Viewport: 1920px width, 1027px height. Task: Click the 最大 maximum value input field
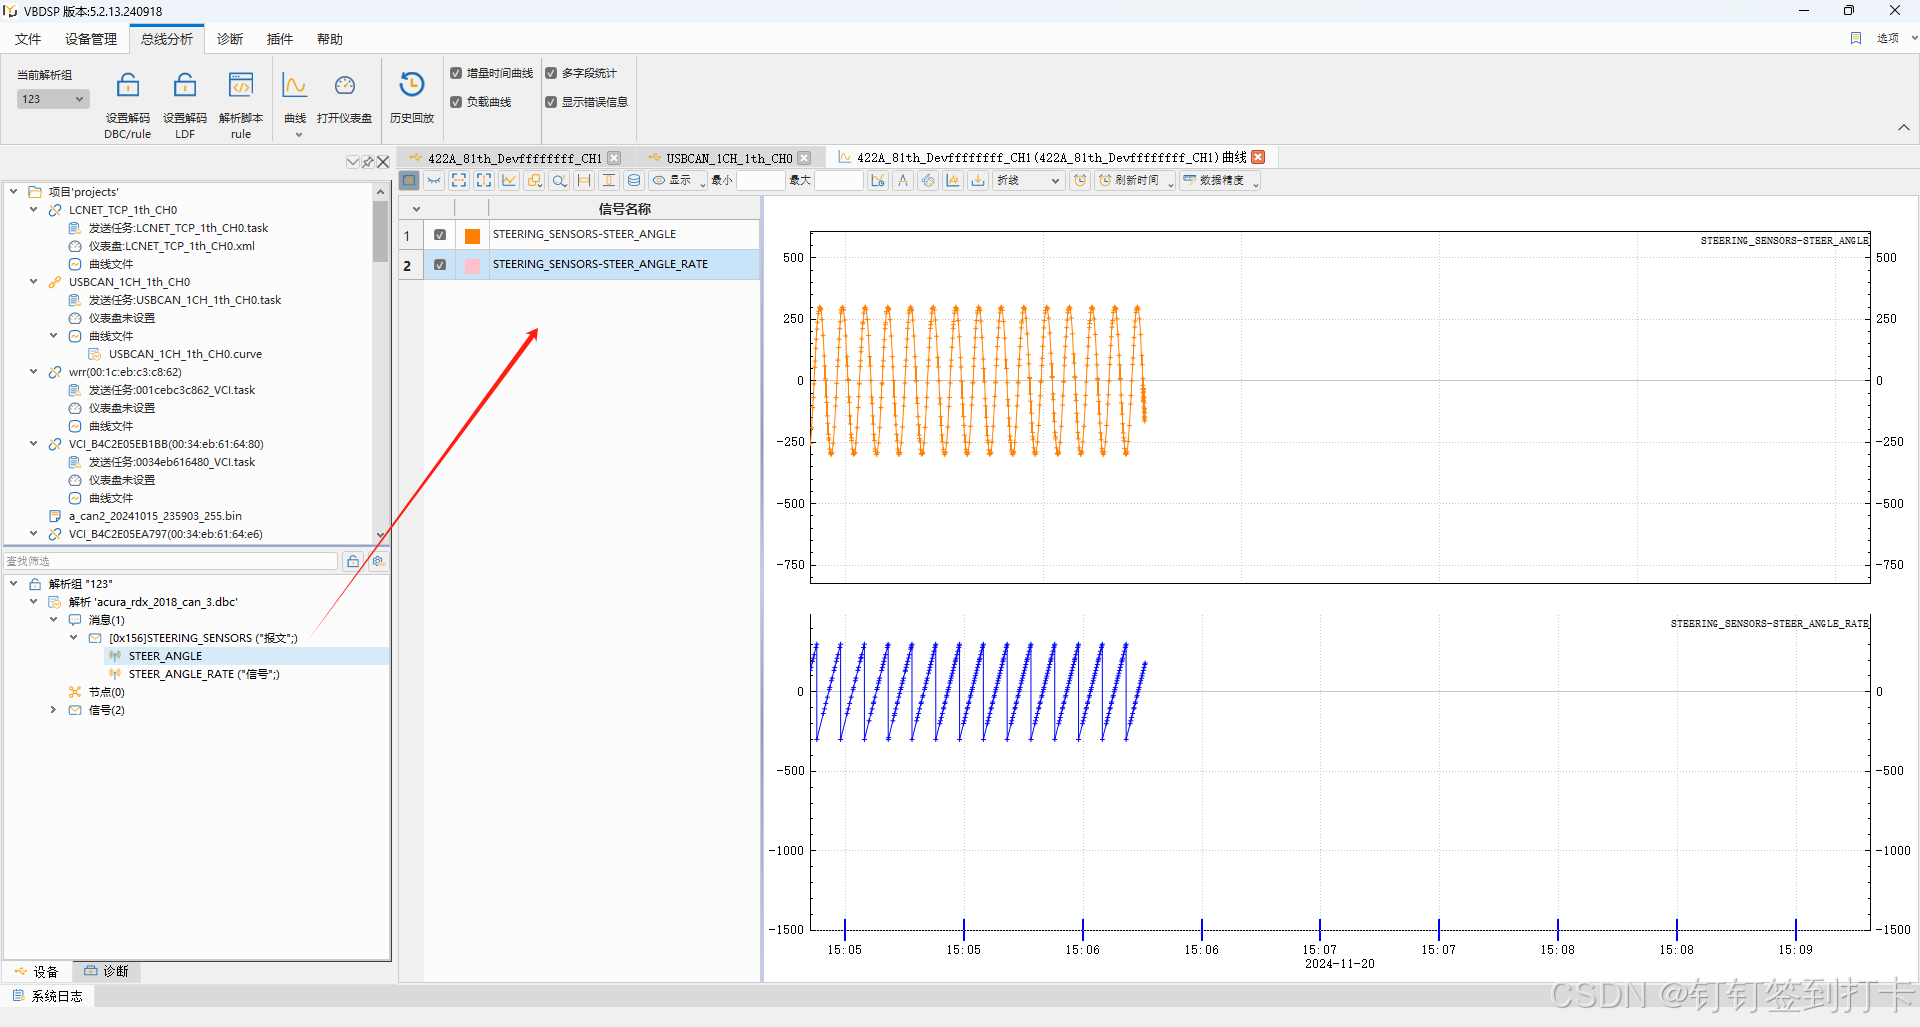coord(839,180)
